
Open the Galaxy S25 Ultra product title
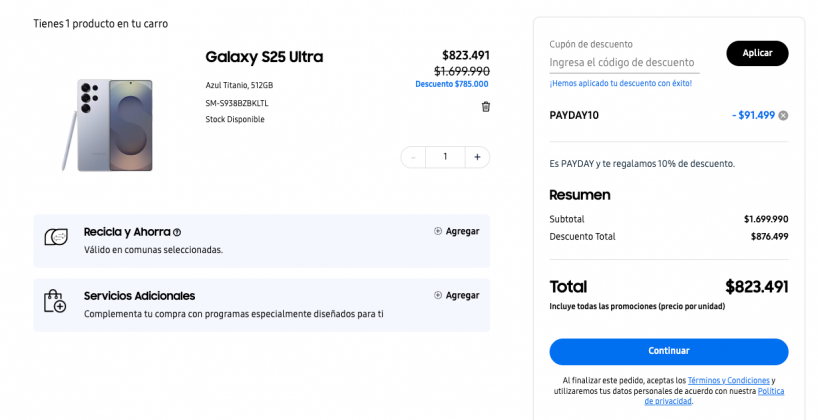point(264,57)
